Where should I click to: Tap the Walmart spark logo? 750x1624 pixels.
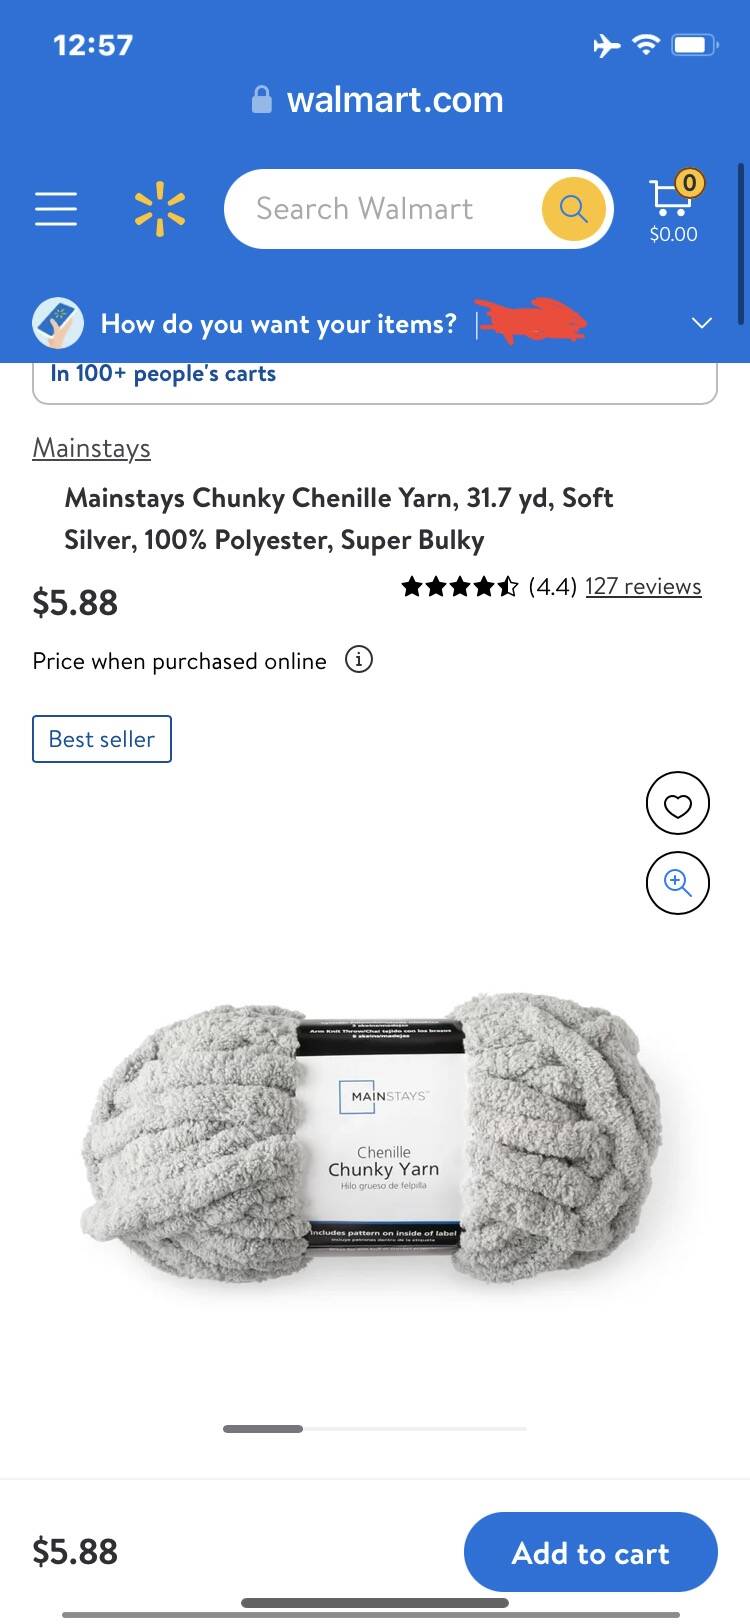(160, 209)
